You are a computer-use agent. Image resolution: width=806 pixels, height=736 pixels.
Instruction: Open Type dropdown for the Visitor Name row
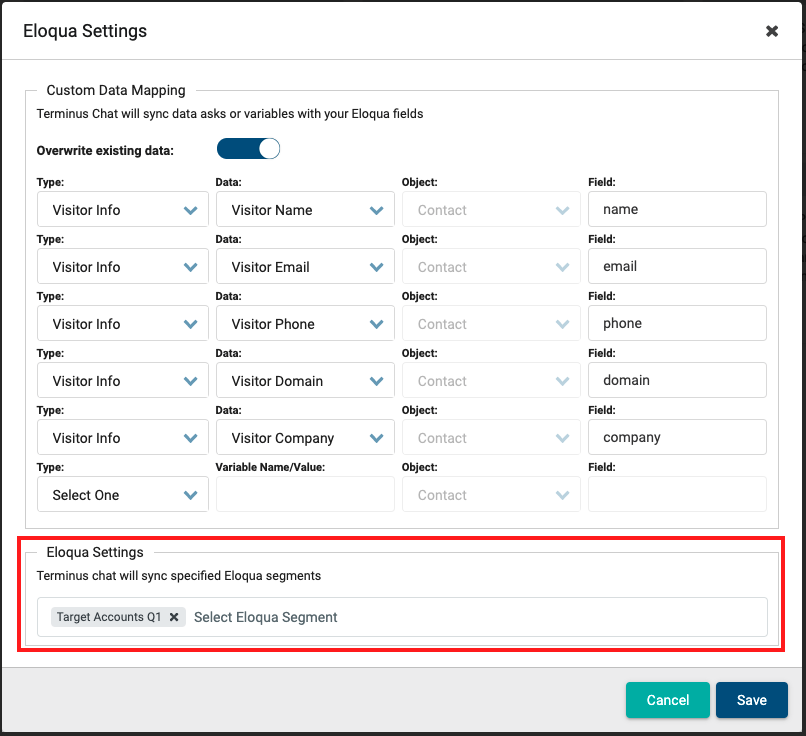click(123, 209)
